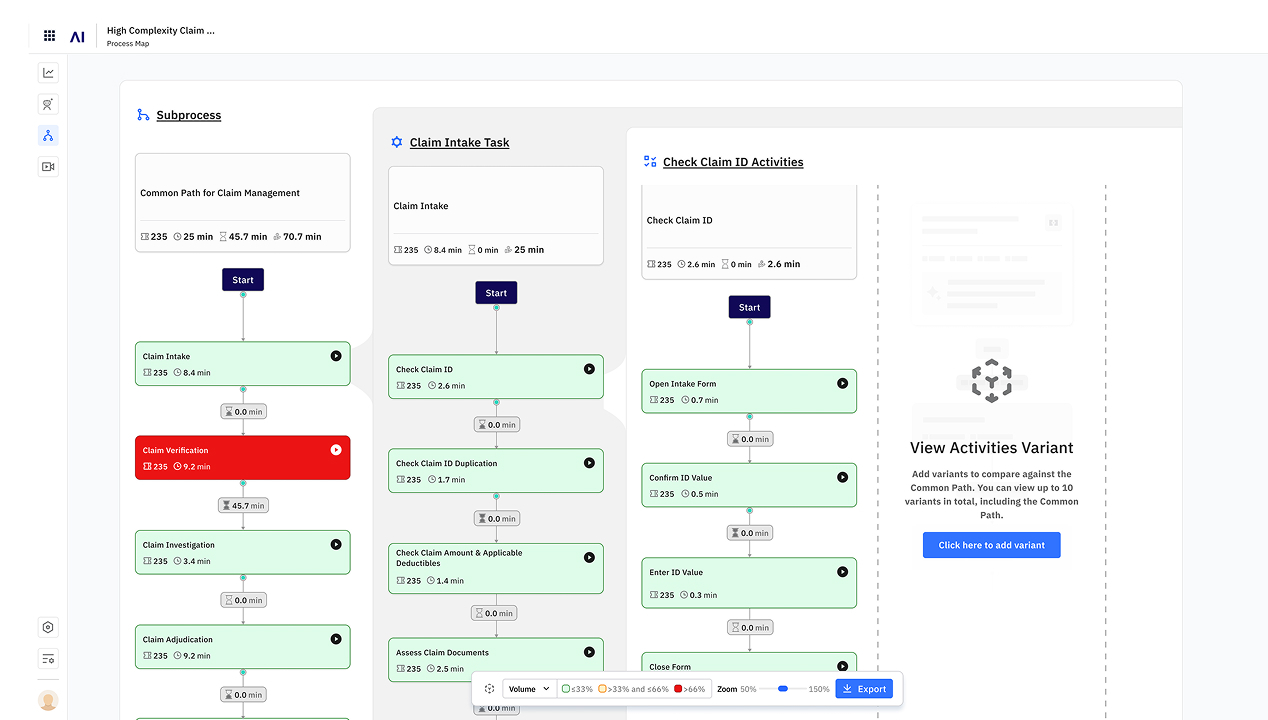Click the recenter map icon beside Volume
This screenshot has width=1268, height=720.
point(489,689)
